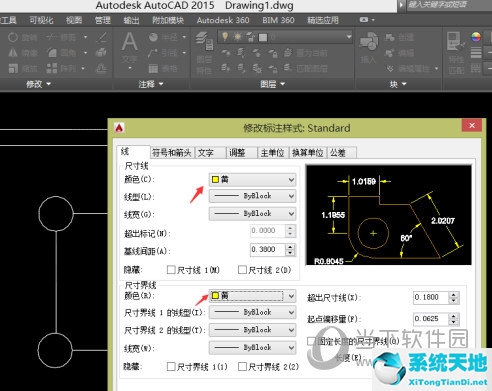This screenshot has height=391, width=492.
Task: Click the Match Properties (特性匹配) icon
Action: tap(455, 41)
